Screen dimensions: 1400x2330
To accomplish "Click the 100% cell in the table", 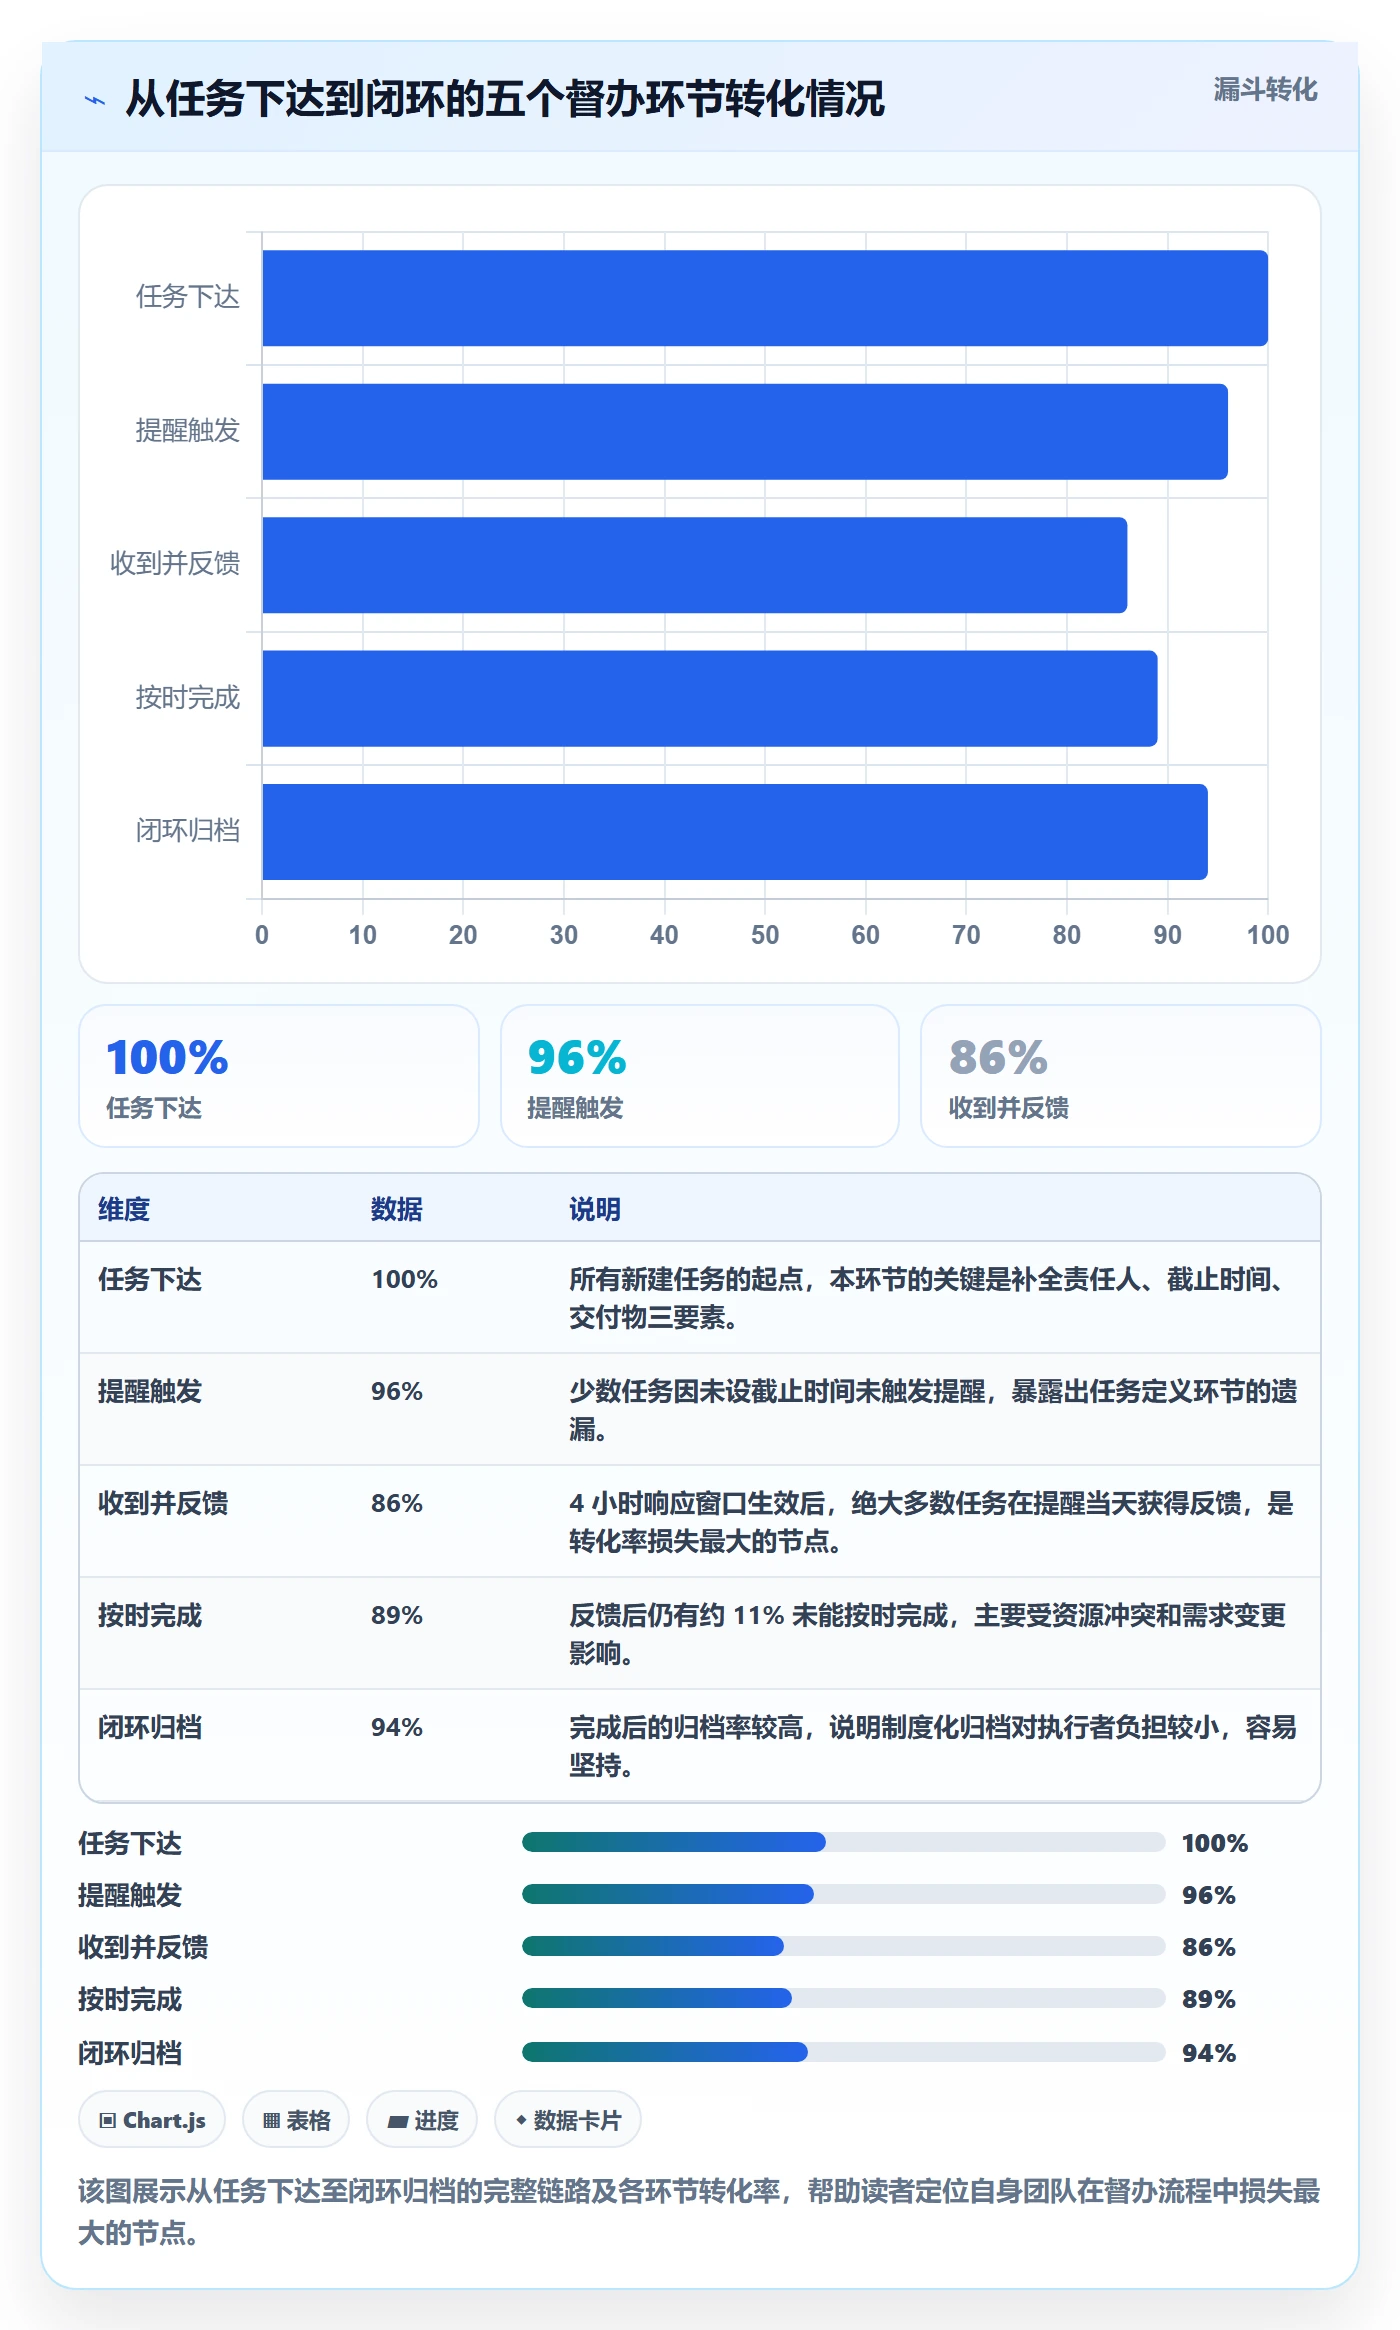I will tap(405, 1279).
